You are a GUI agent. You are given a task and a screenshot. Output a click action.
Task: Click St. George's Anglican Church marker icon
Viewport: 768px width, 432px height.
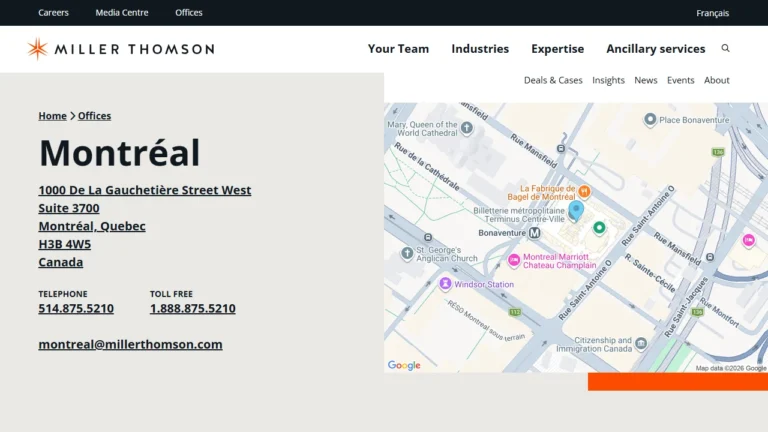(407, 253)
